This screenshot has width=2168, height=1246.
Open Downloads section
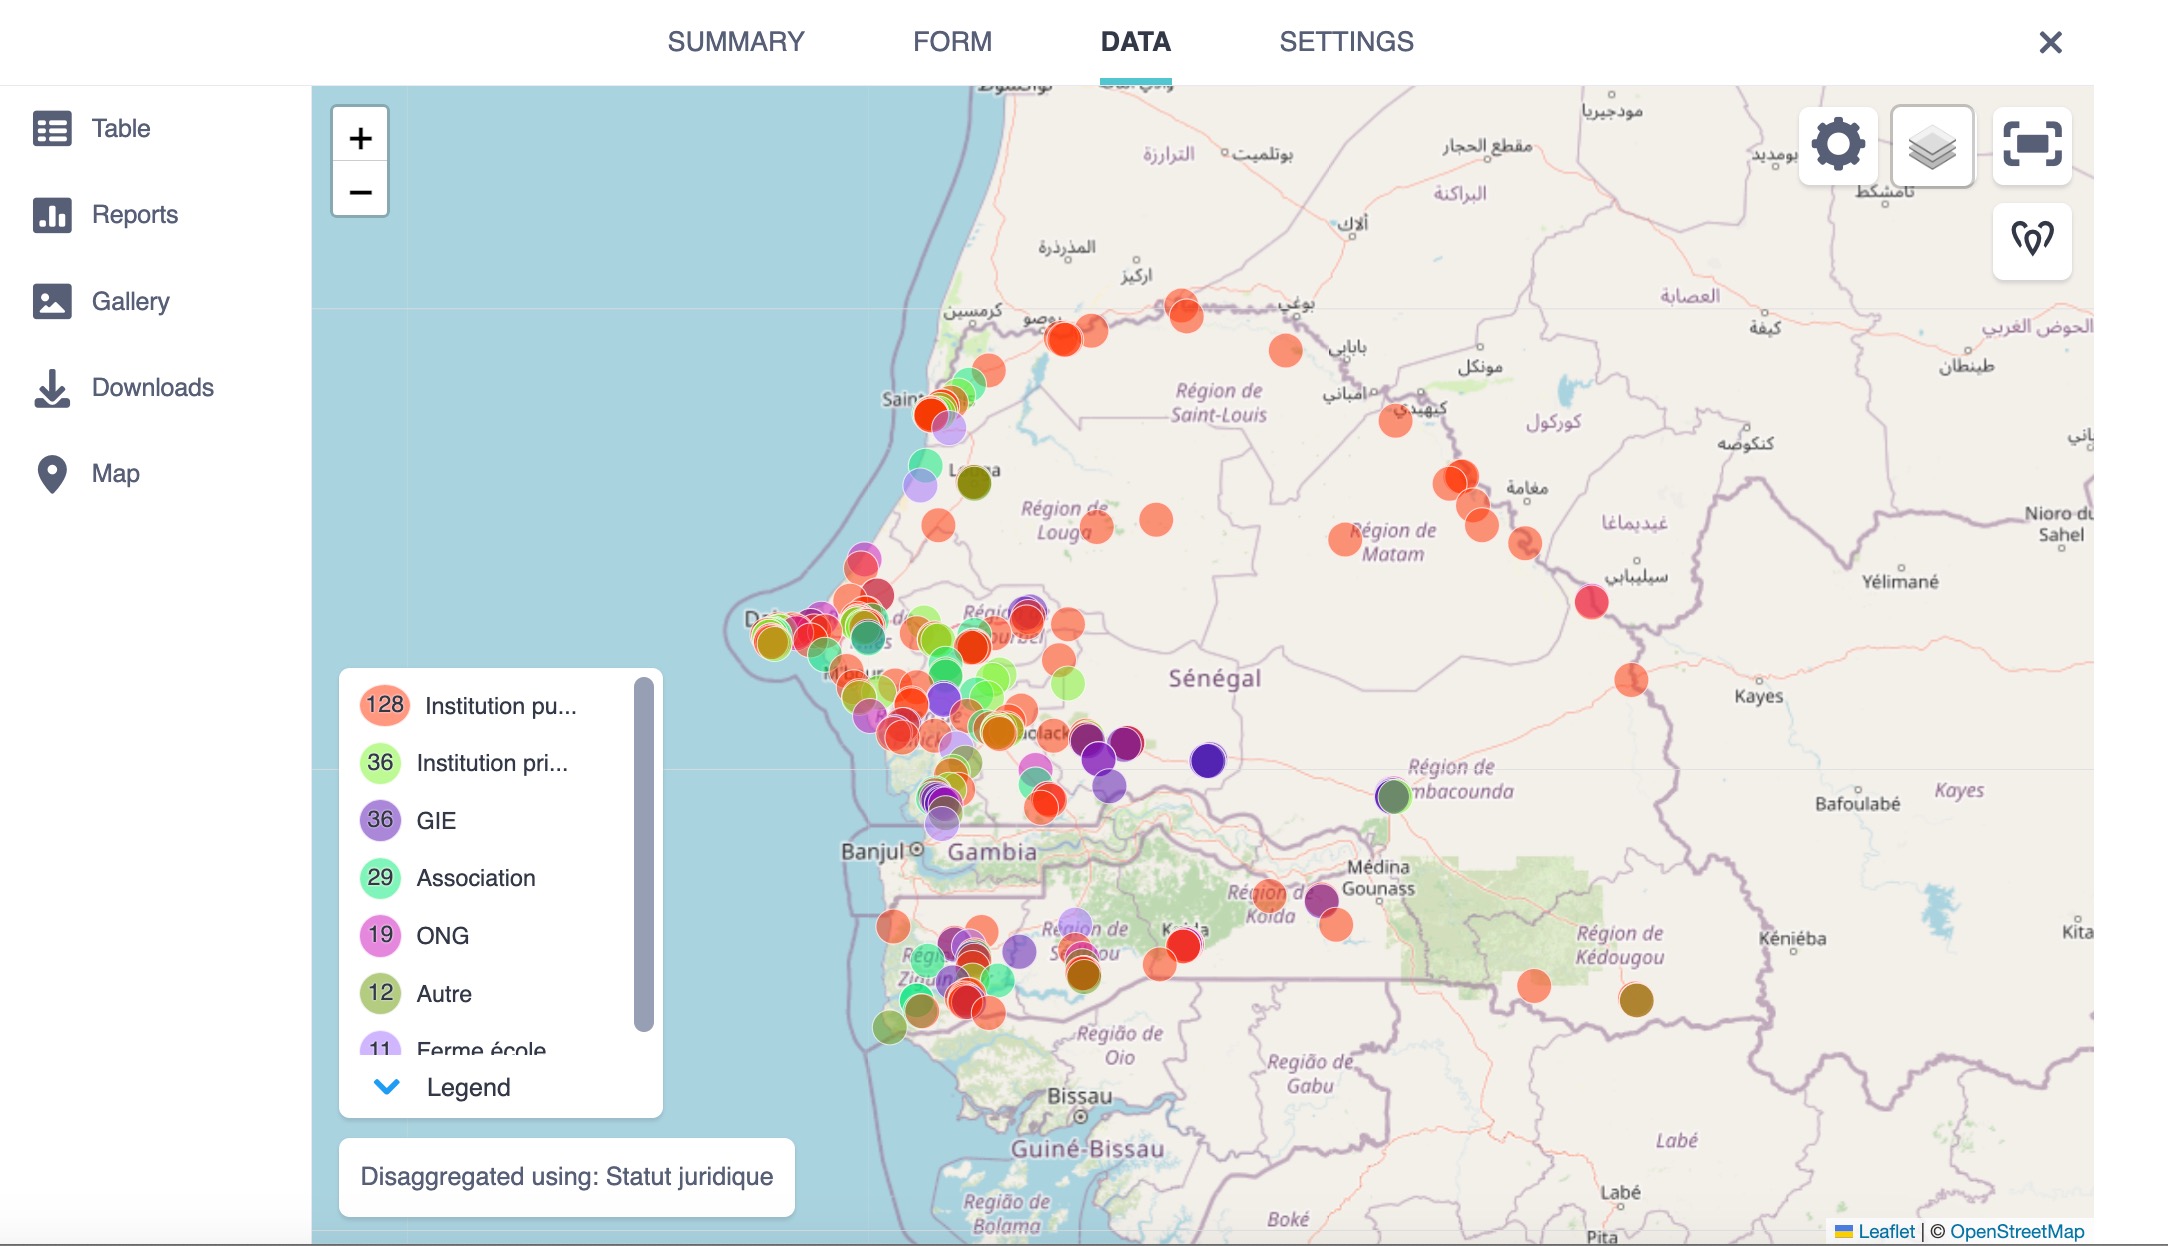tap(152, 387)
